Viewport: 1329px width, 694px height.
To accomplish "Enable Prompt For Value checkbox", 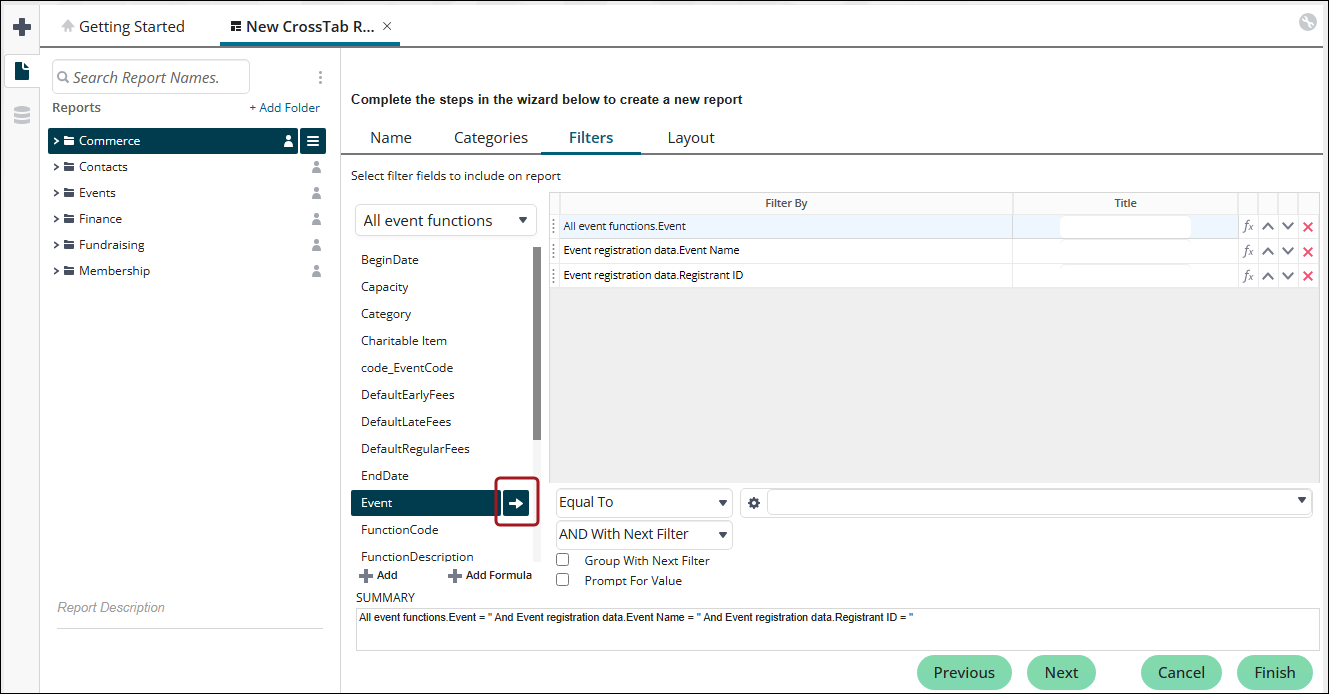I will point(562,579).
